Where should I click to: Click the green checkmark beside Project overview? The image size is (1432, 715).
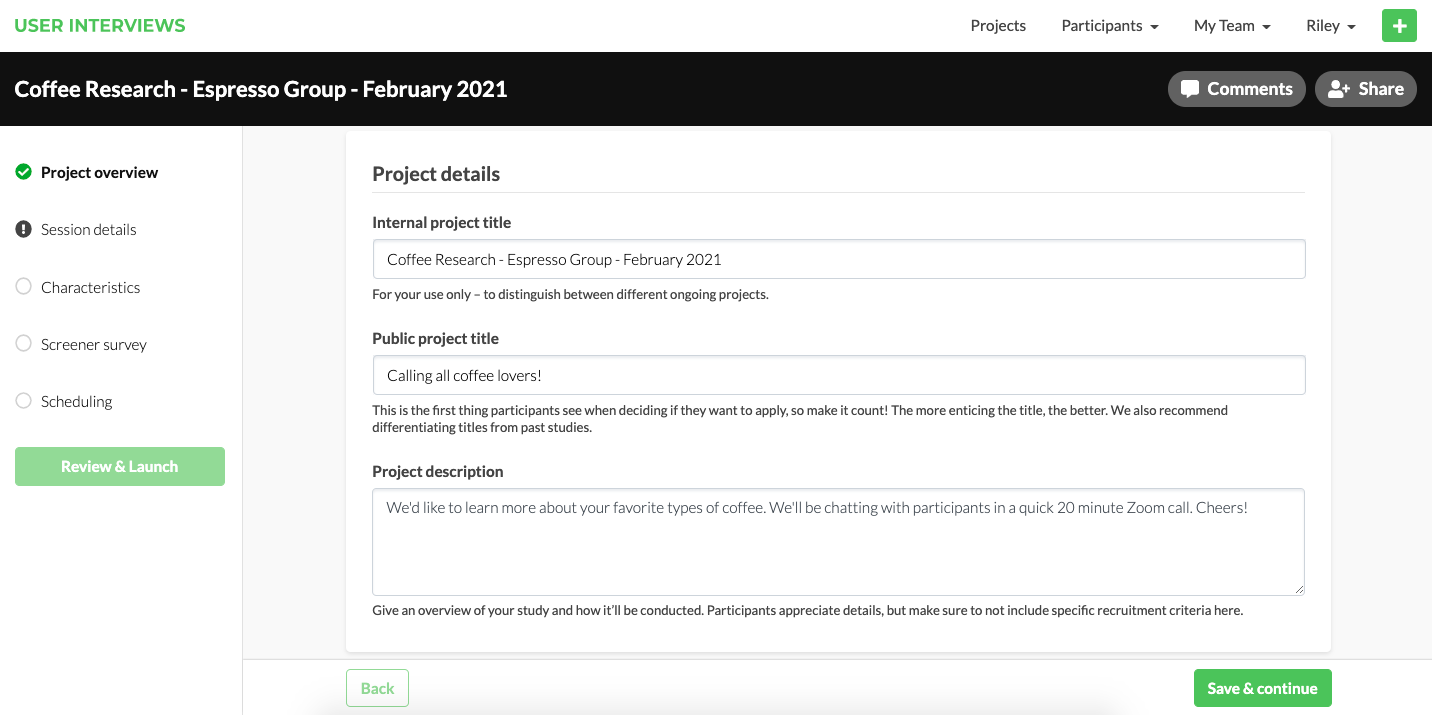pyautogui.click(x=24, y=172)
